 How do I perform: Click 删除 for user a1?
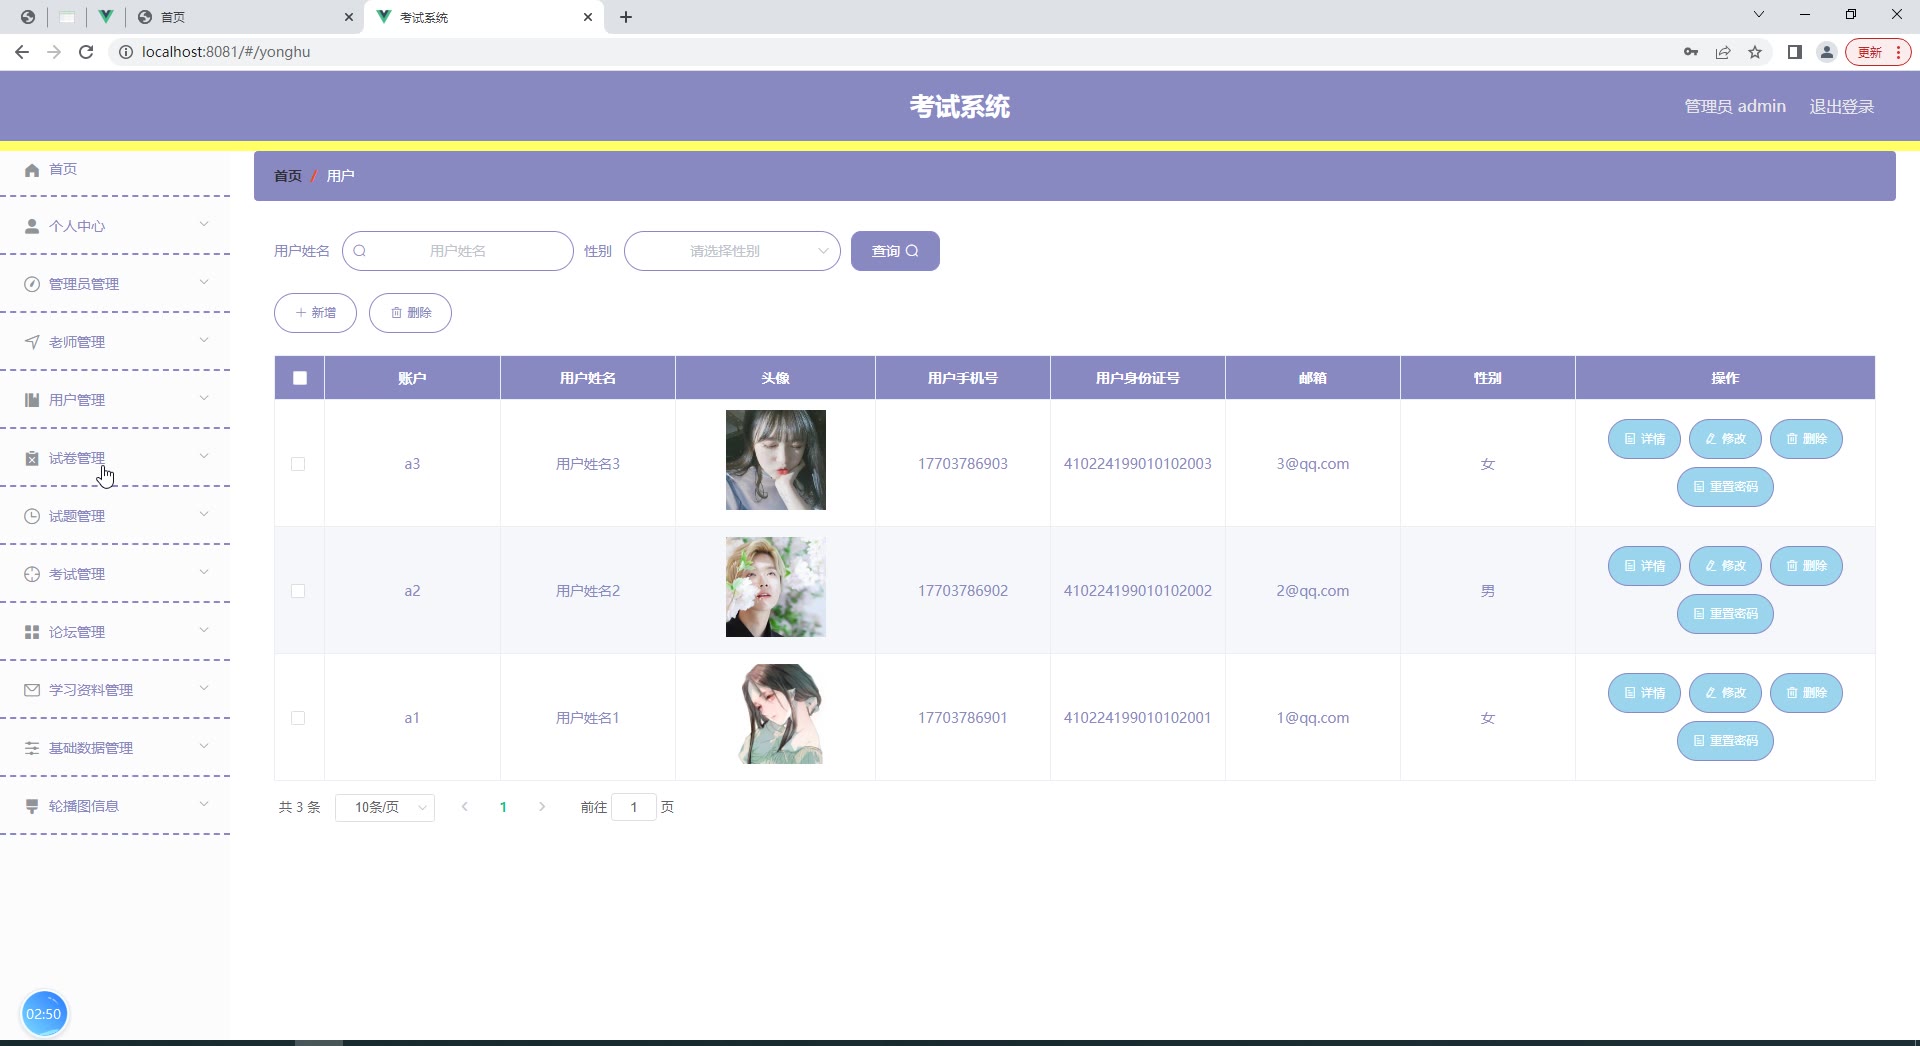pyautogui.click(x=1806, y=693)
